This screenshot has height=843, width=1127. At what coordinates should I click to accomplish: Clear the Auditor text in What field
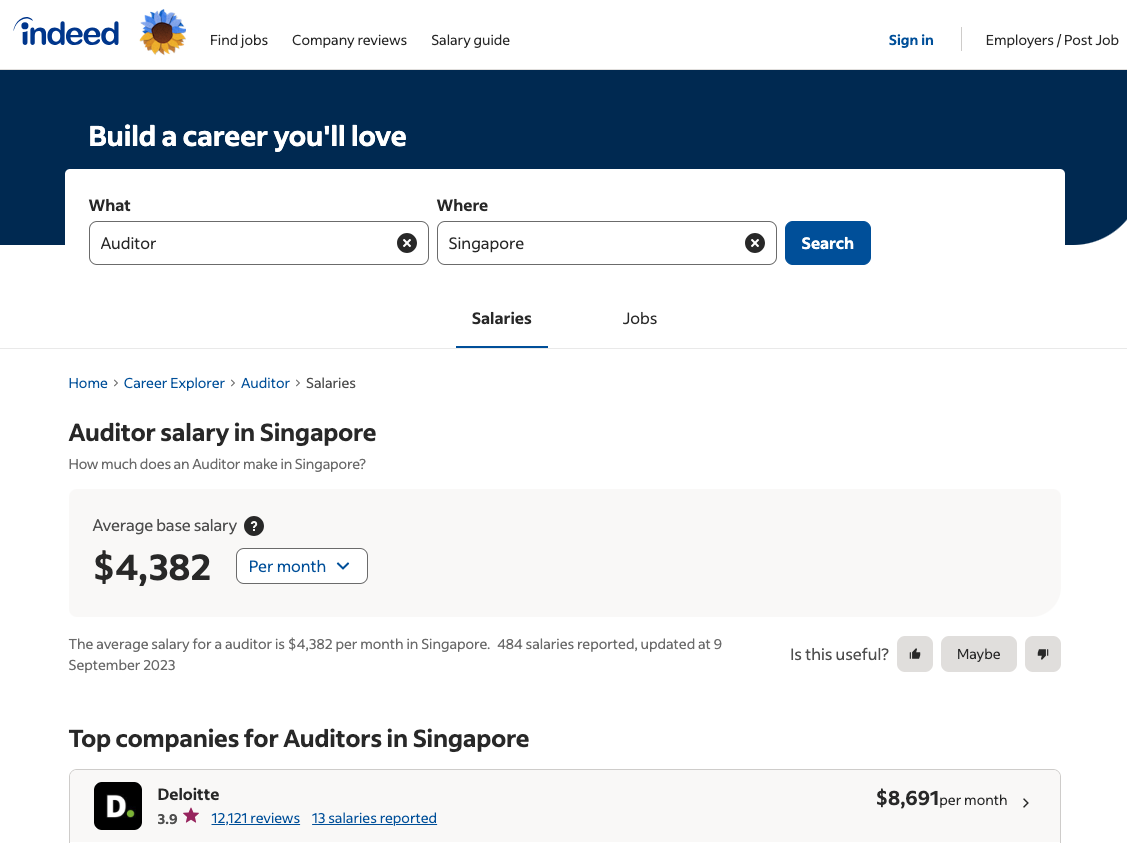tap(407, 243)
